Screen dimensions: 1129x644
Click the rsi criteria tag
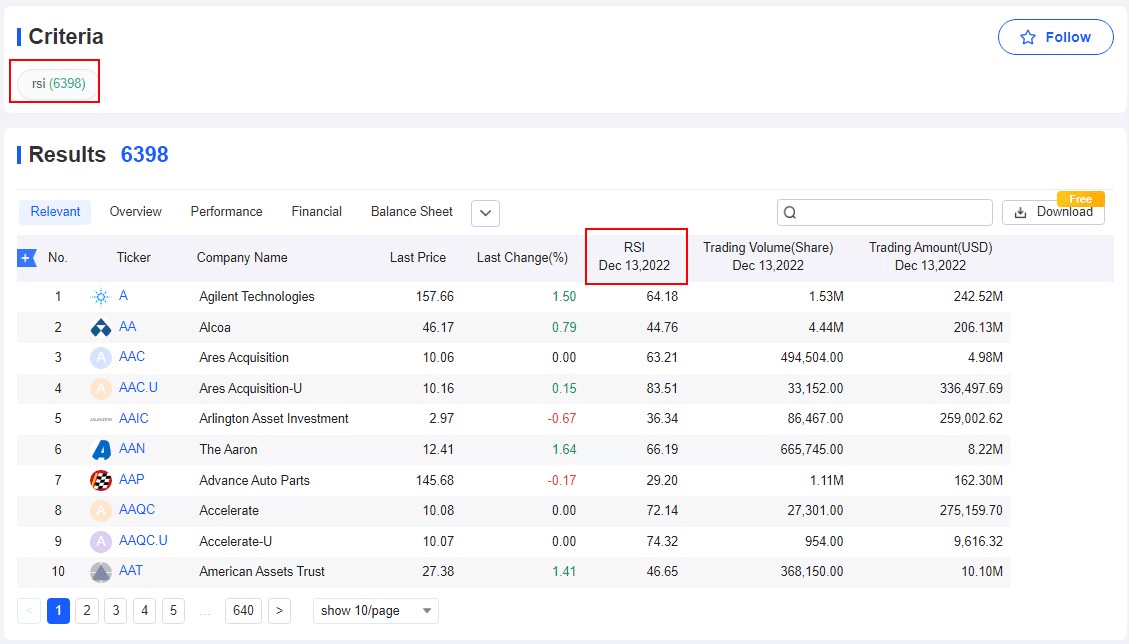58,83
